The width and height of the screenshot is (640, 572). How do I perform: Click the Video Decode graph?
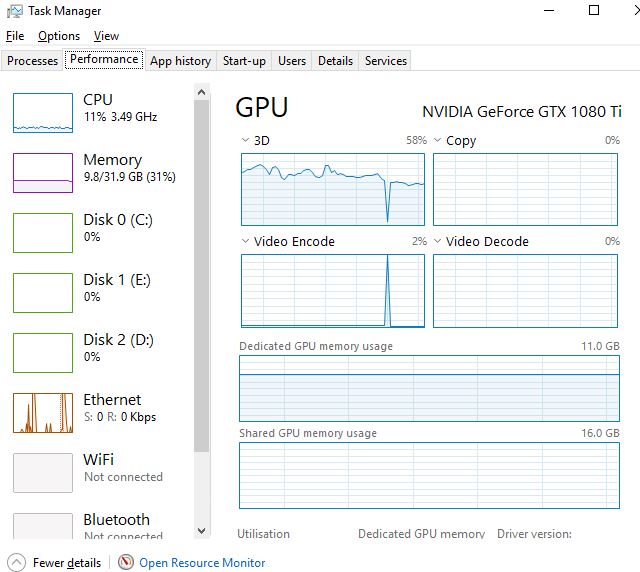click(x=525, y=291)
